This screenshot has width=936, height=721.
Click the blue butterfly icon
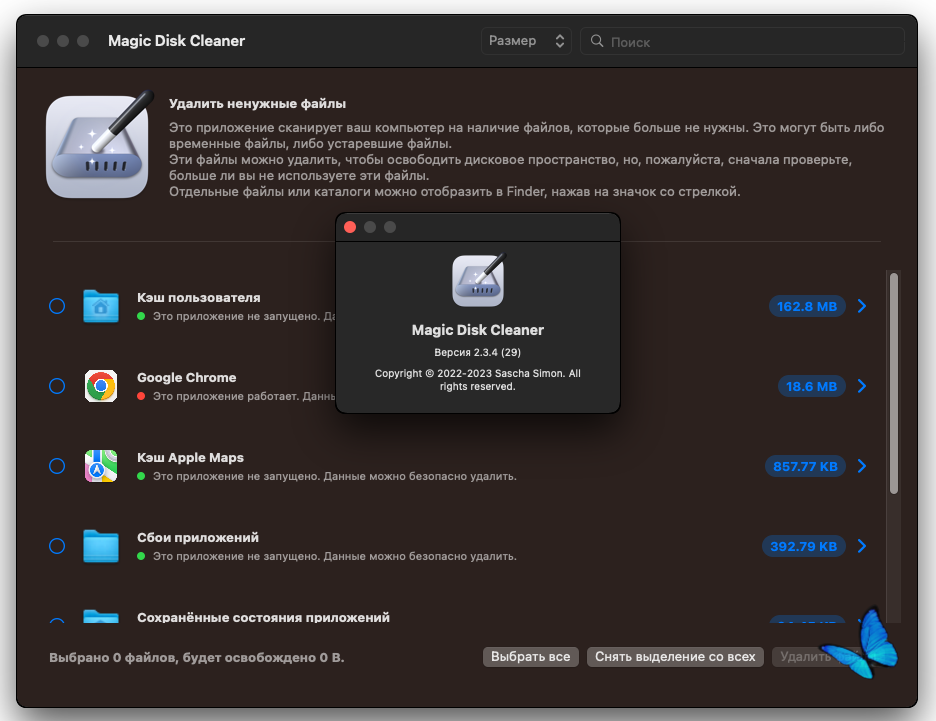863,643
